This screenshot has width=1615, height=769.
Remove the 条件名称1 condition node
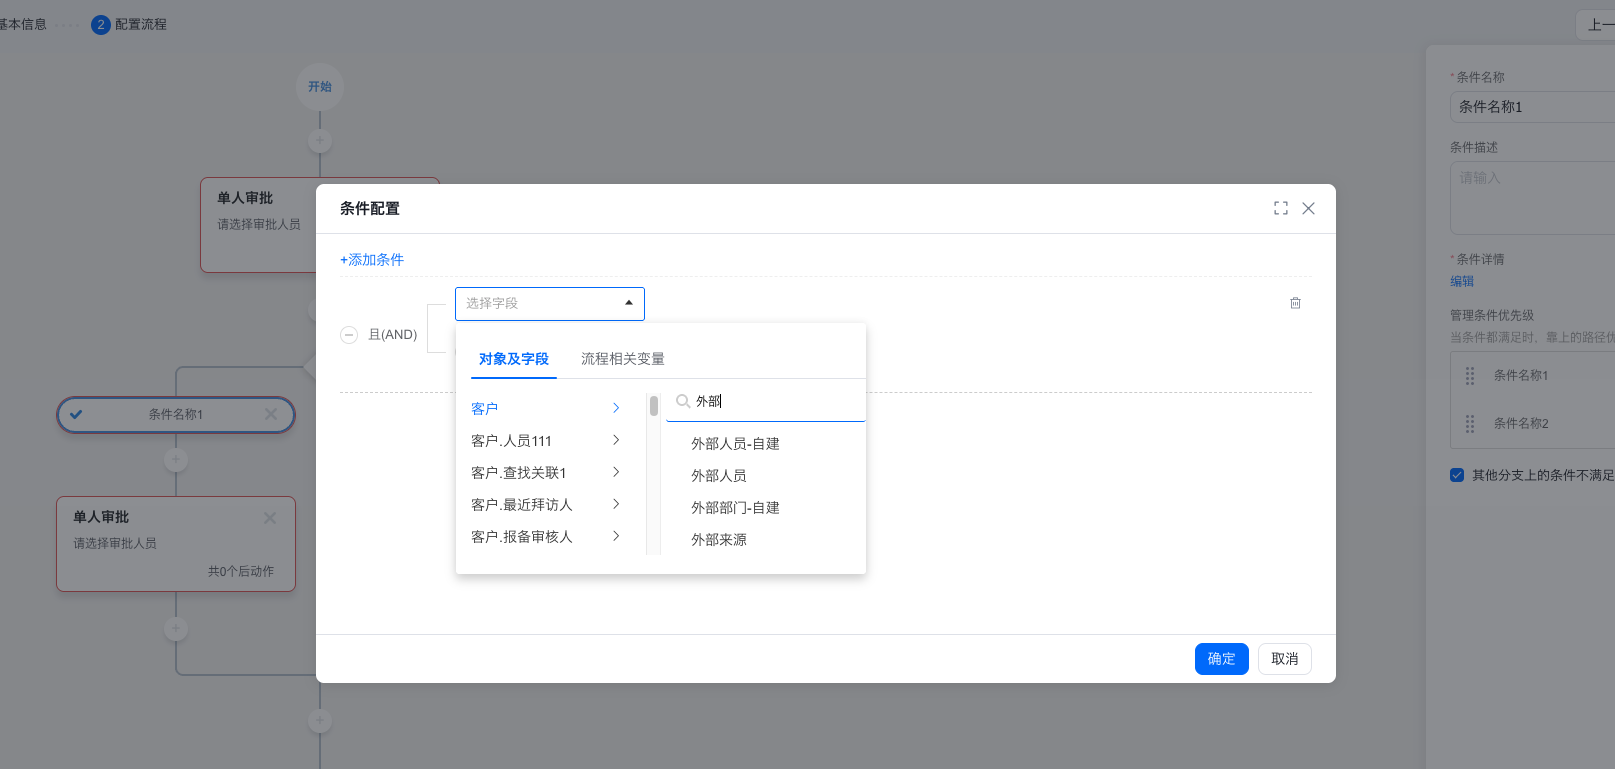tap(271, 414)
